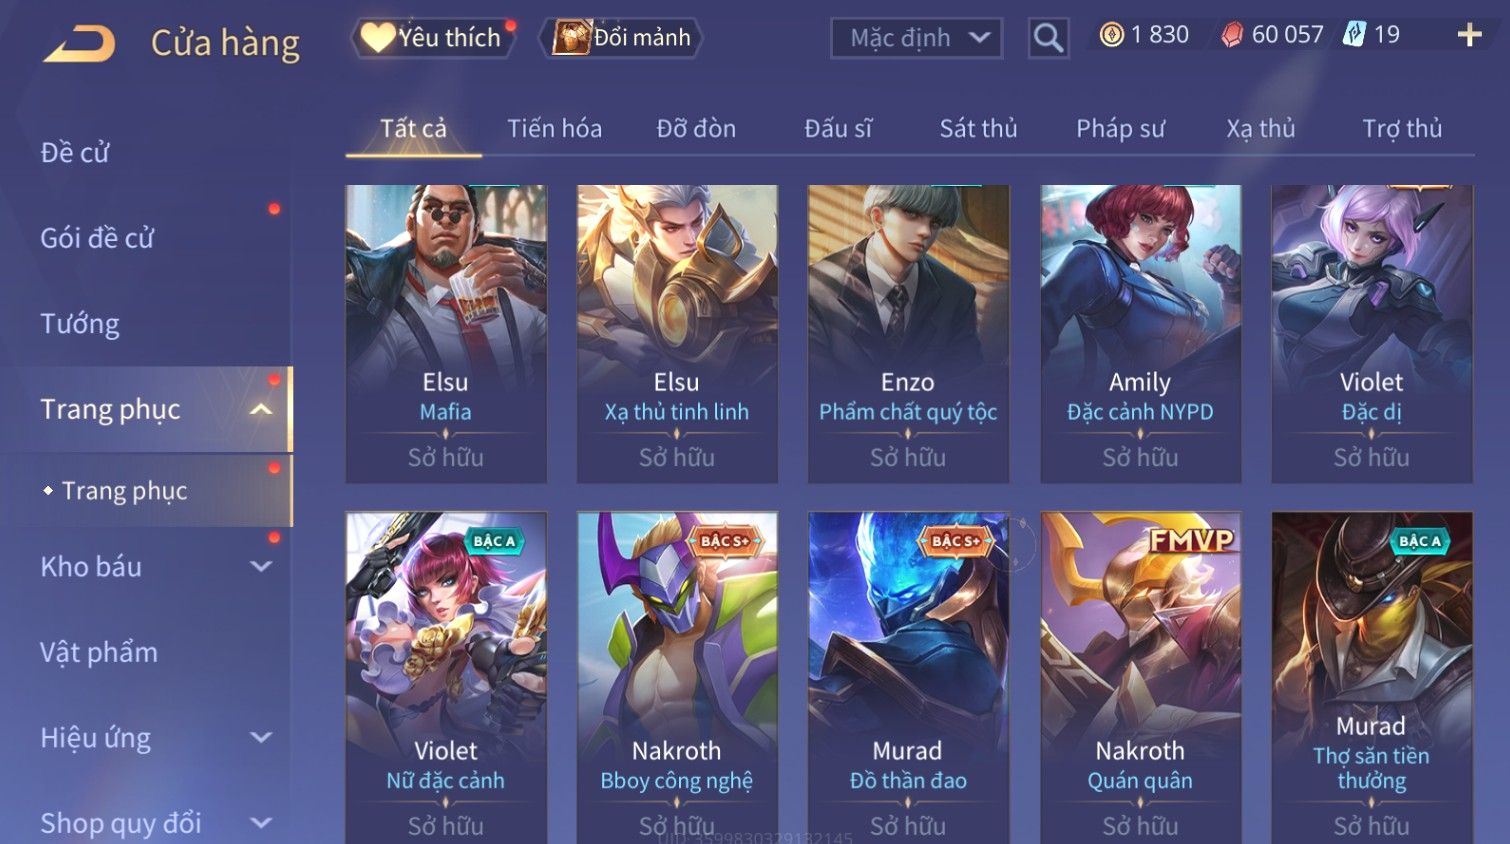Viewport: 1510px width, 844px height.
Task: Open Tướng in the sidebar
Action: [80, 324]
